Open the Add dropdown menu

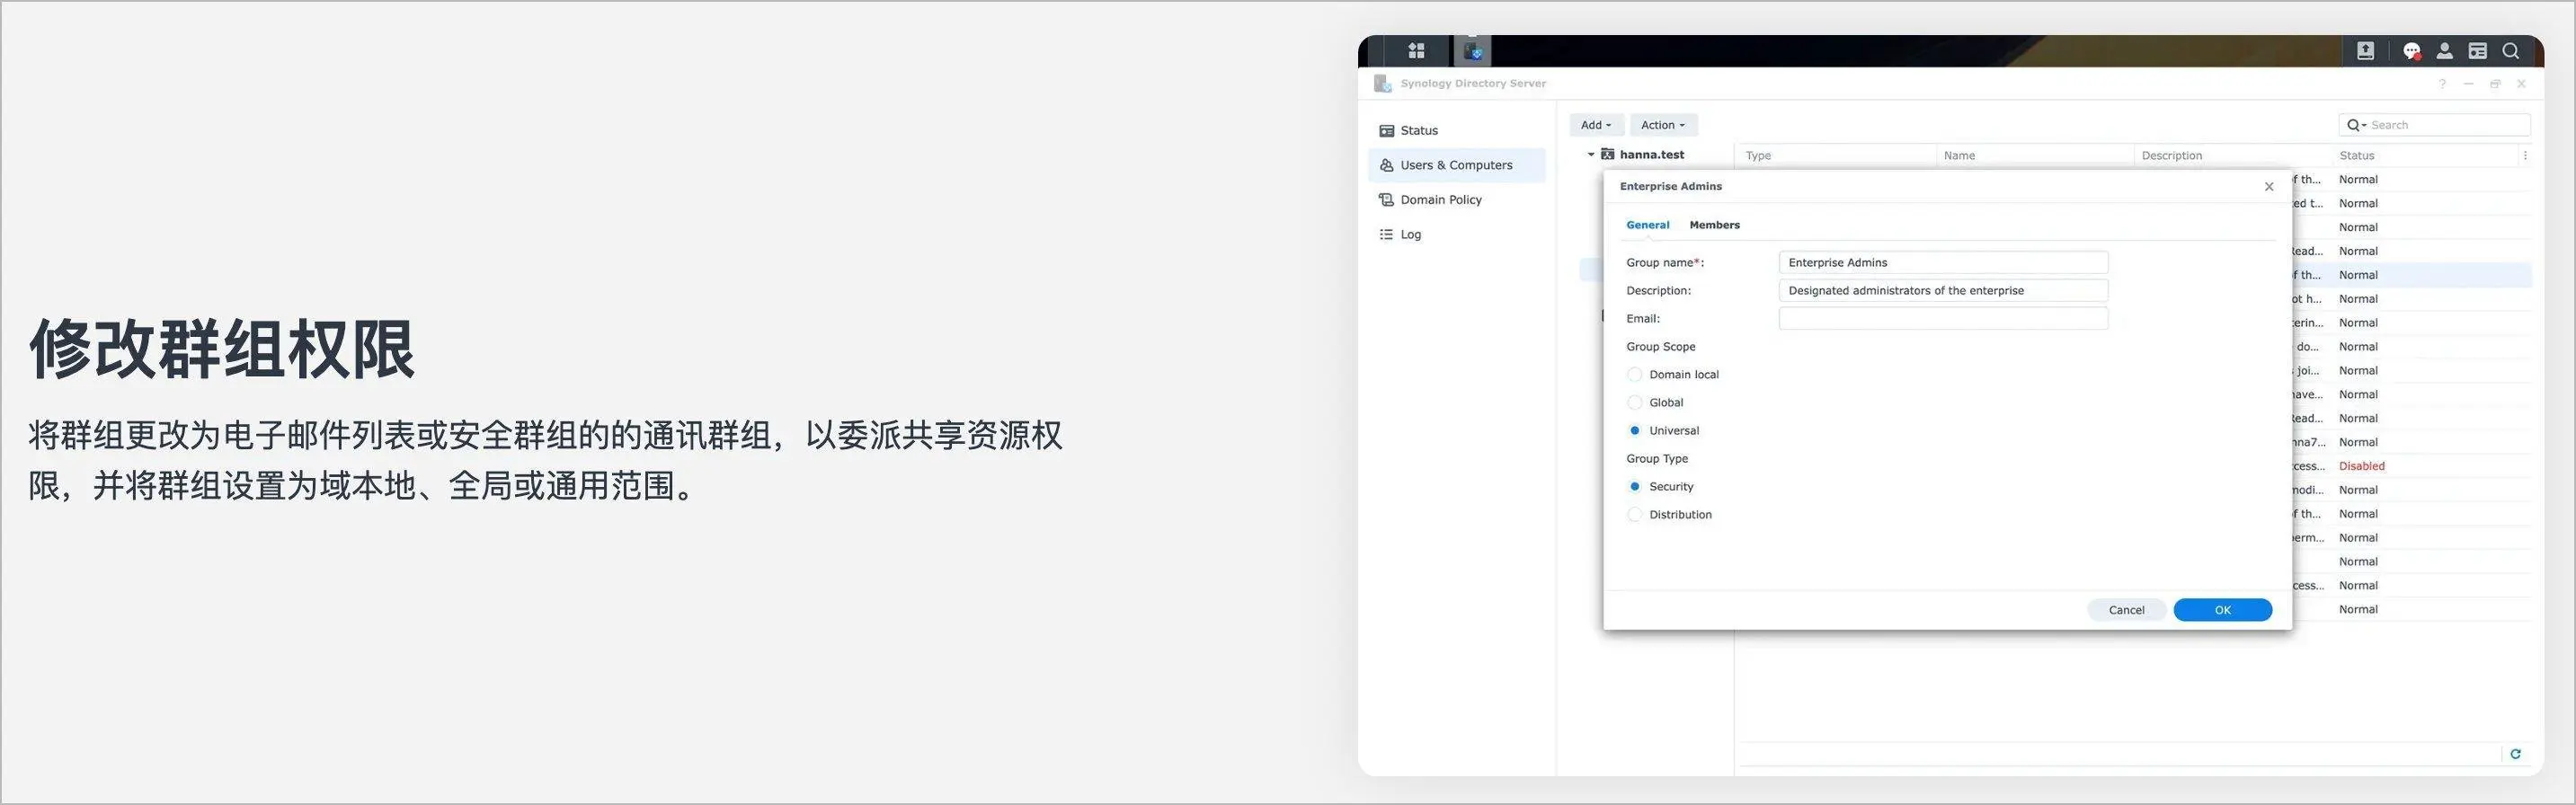[1595, 125]
